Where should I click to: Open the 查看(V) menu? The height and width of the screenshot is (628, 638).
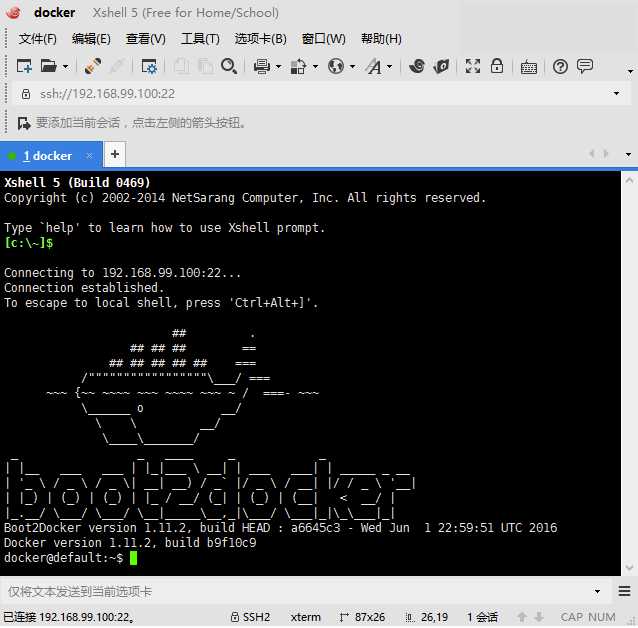click(x=146, y=39)
